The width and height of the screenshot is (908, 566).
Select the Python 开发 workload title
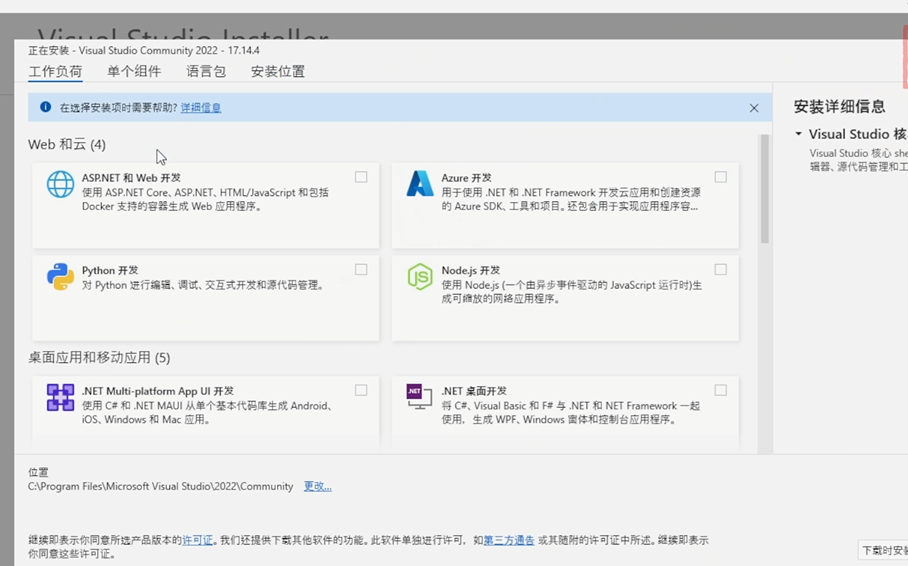110,270
